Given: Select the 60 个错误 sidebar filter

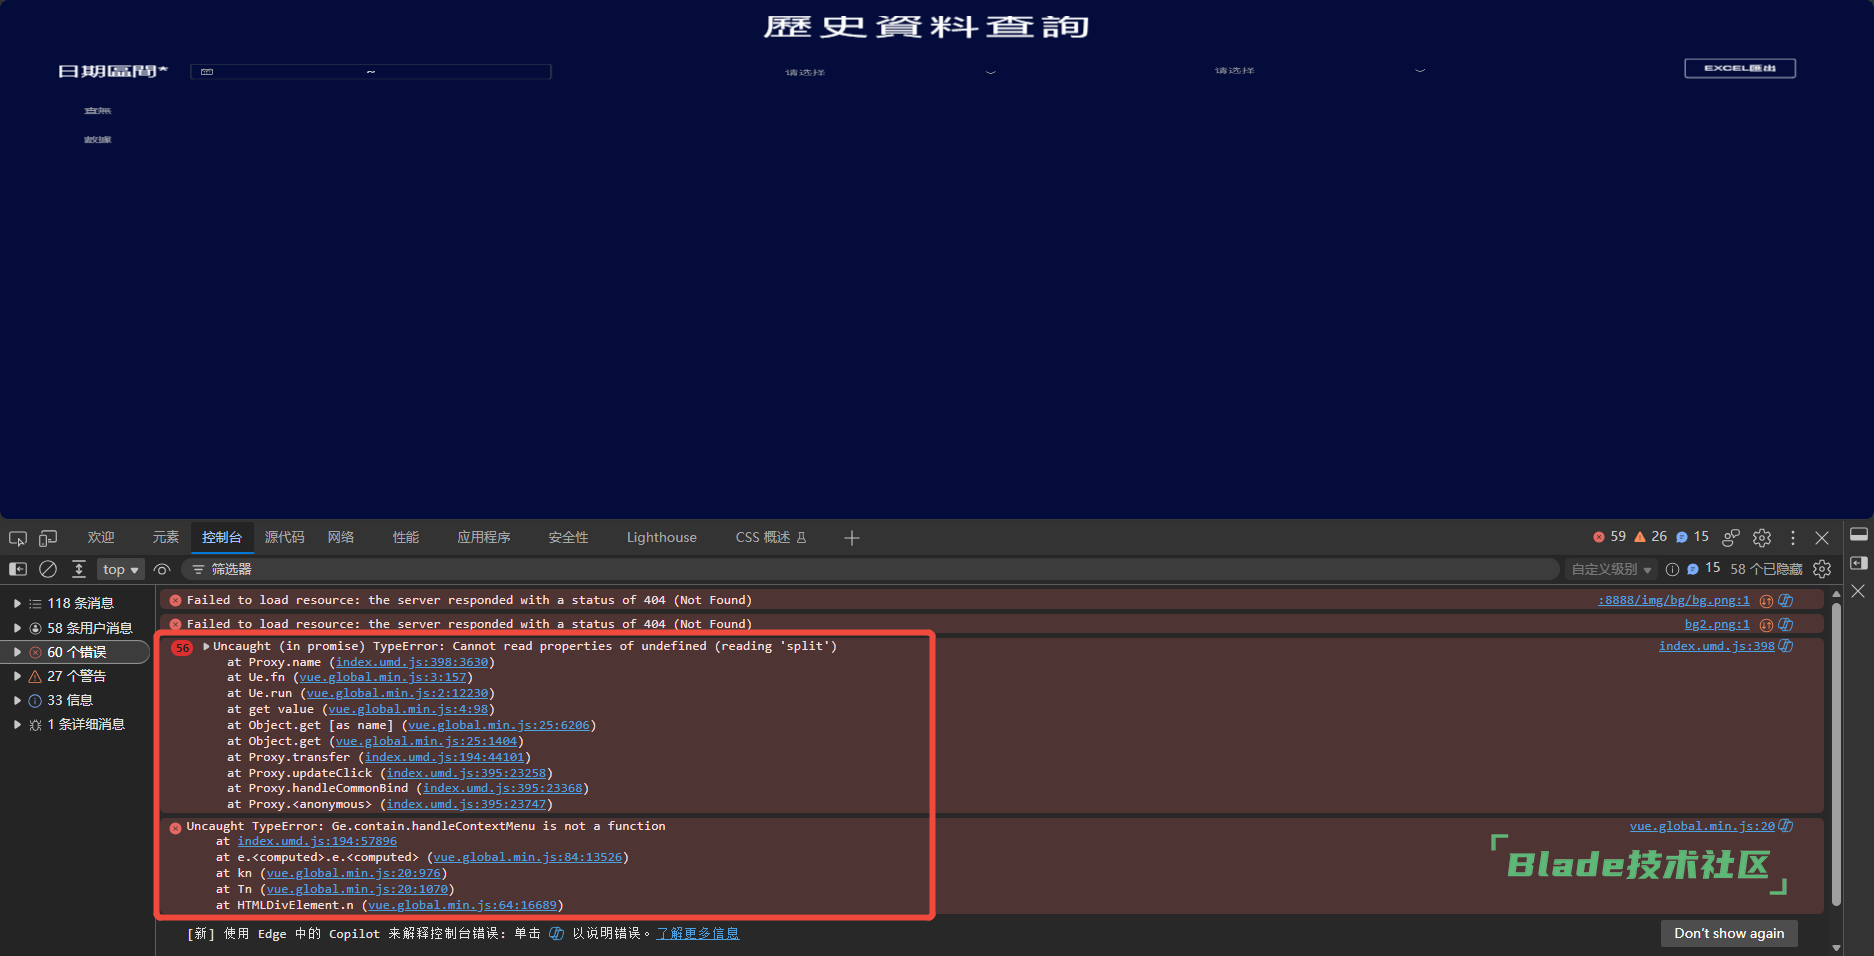Looking at the screenshot, I should pyautogui.click(x=76, y=652).
